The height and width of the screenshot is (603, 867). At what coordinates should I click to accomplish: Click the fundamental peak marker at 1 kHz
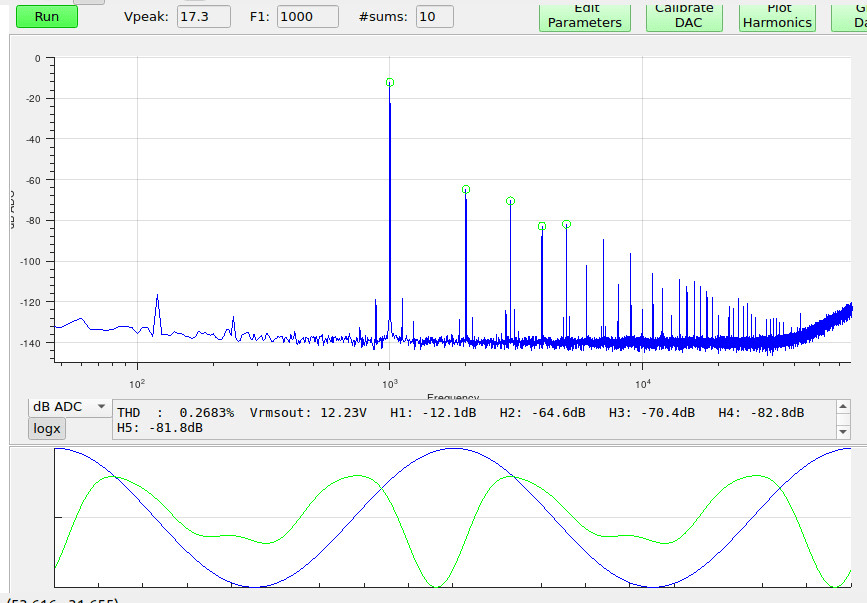[x=390, y=82]
